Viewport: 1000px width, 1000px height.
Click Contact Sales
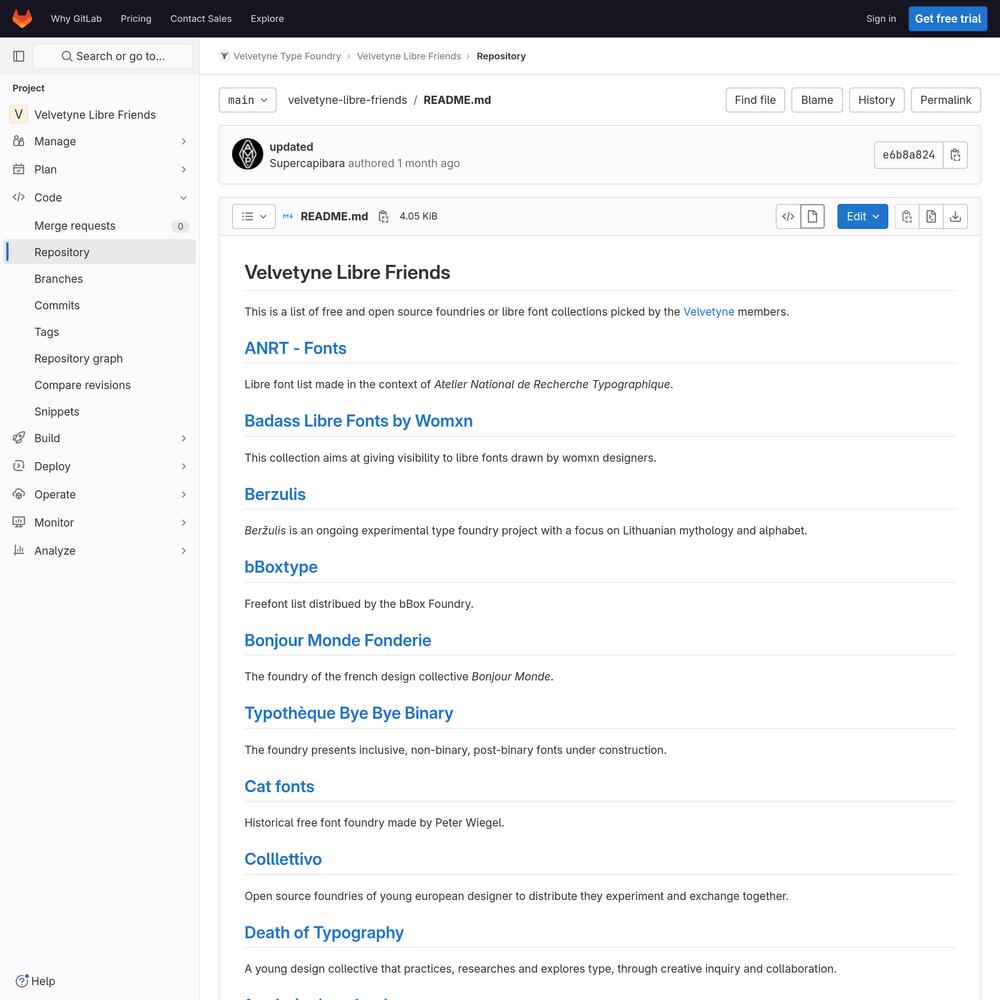pos(201,18)
